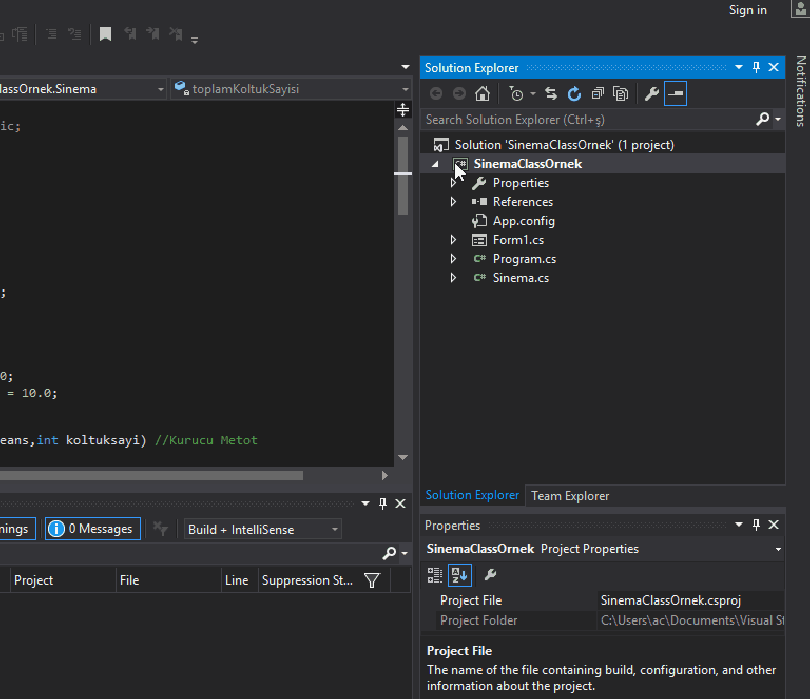Click the user account icon beside Sign in
Image resolution: width=810 pixels, height=699 pixels.
800,9
